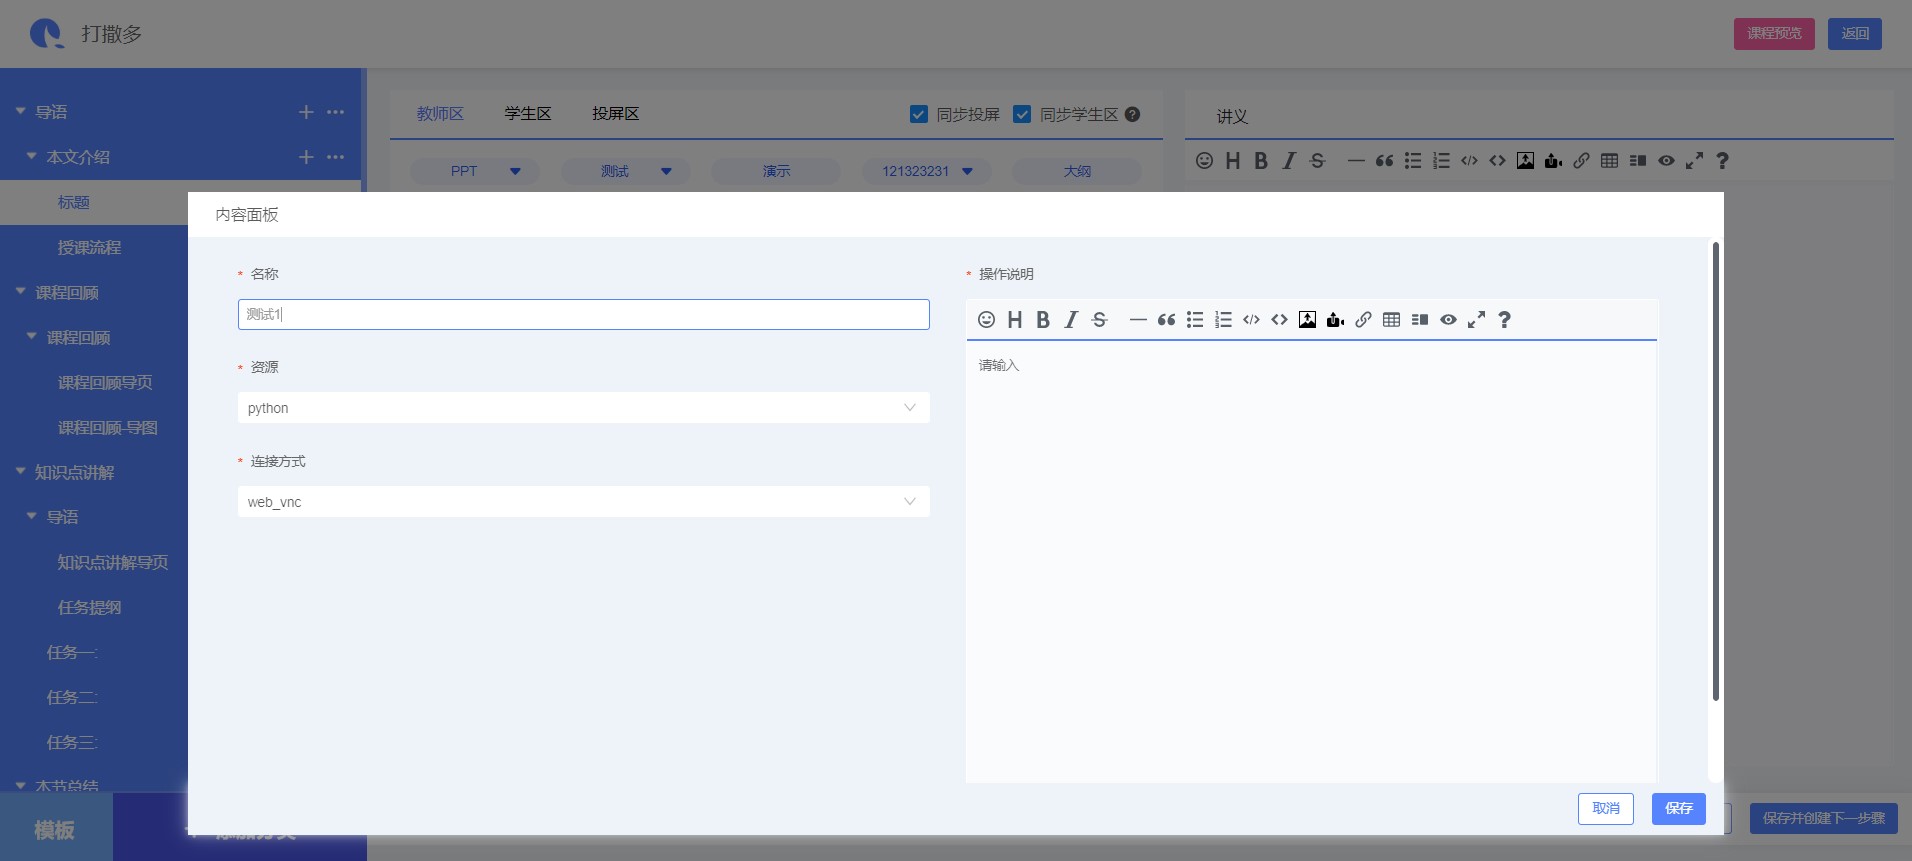
Task: Click 返回 button
Action: (x=1855, y=34)
